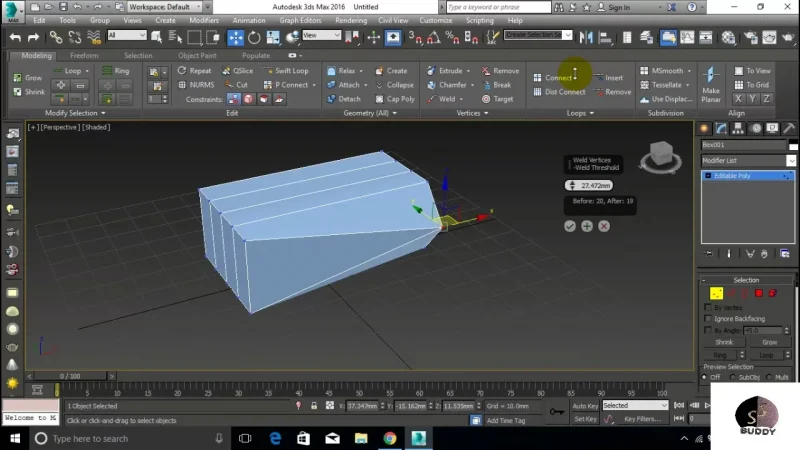Select Vertex sub-object level icon

(x=717, y=293)
